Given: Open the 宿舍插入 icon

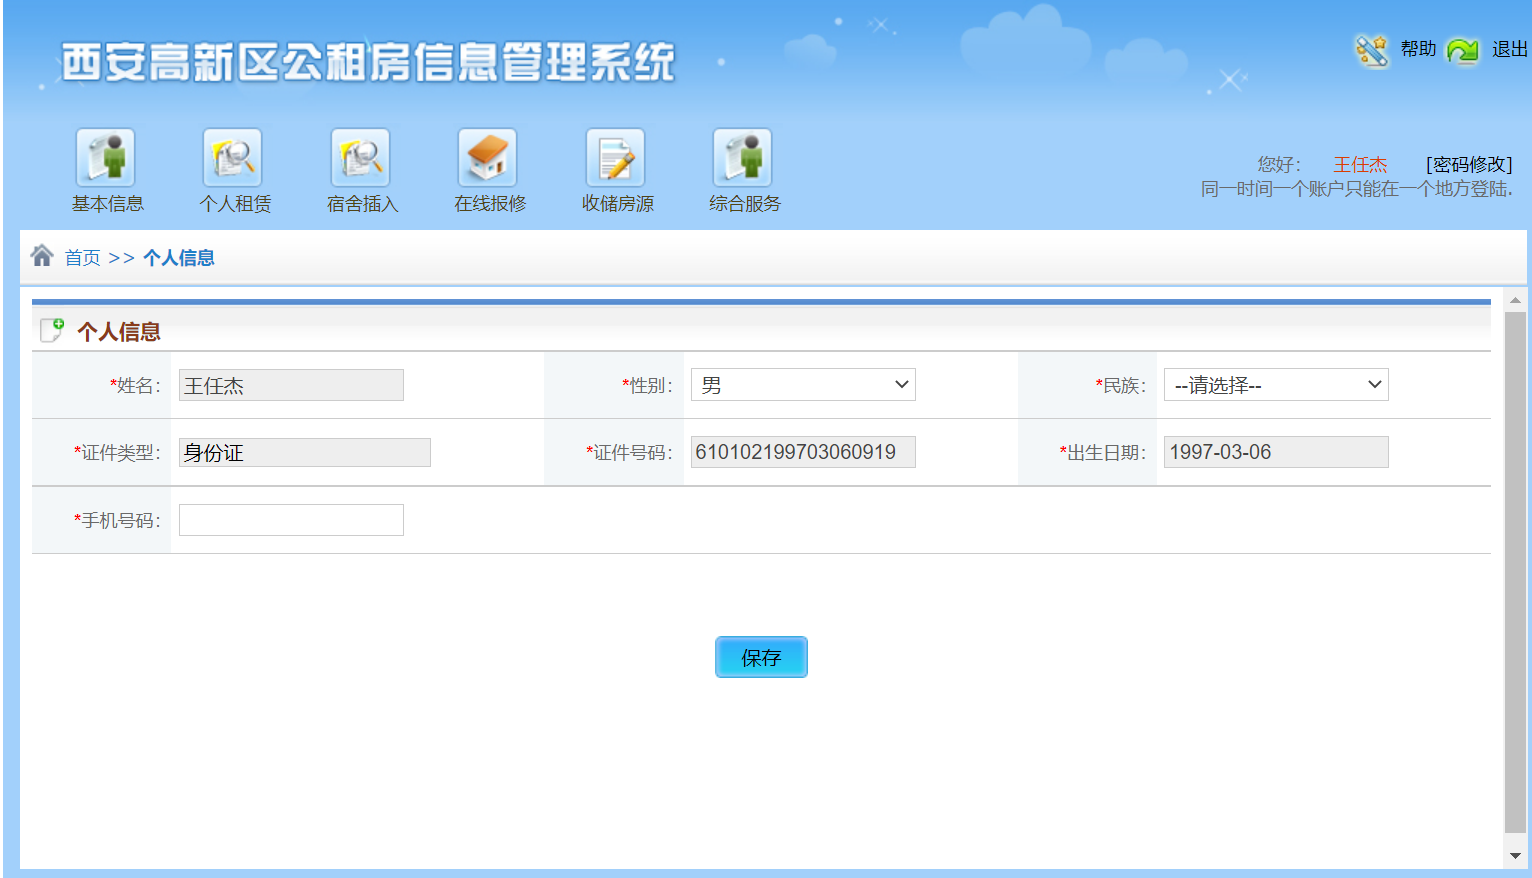Looking at the screenshot, I should pyautogui.click(x=361, y=158).
